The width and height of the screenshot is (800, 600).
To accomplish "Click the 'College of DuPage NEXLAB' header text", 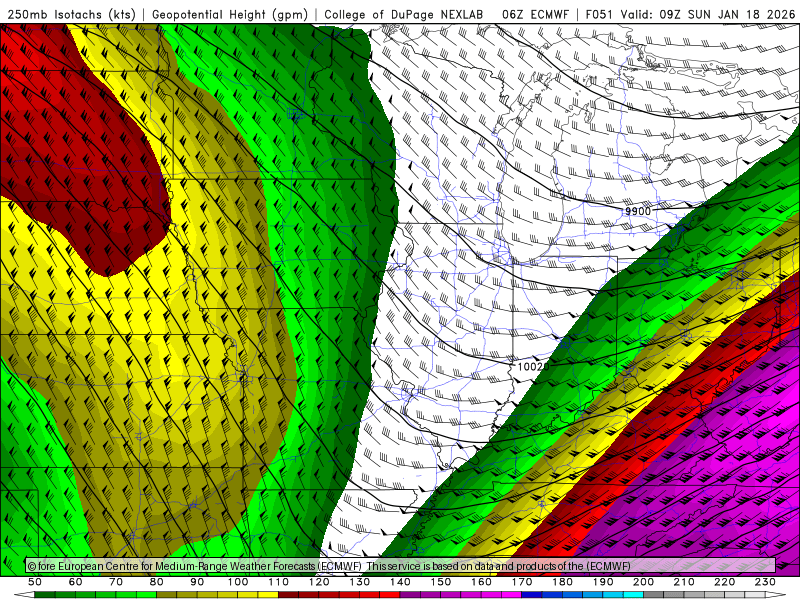I will click(404, 14).
